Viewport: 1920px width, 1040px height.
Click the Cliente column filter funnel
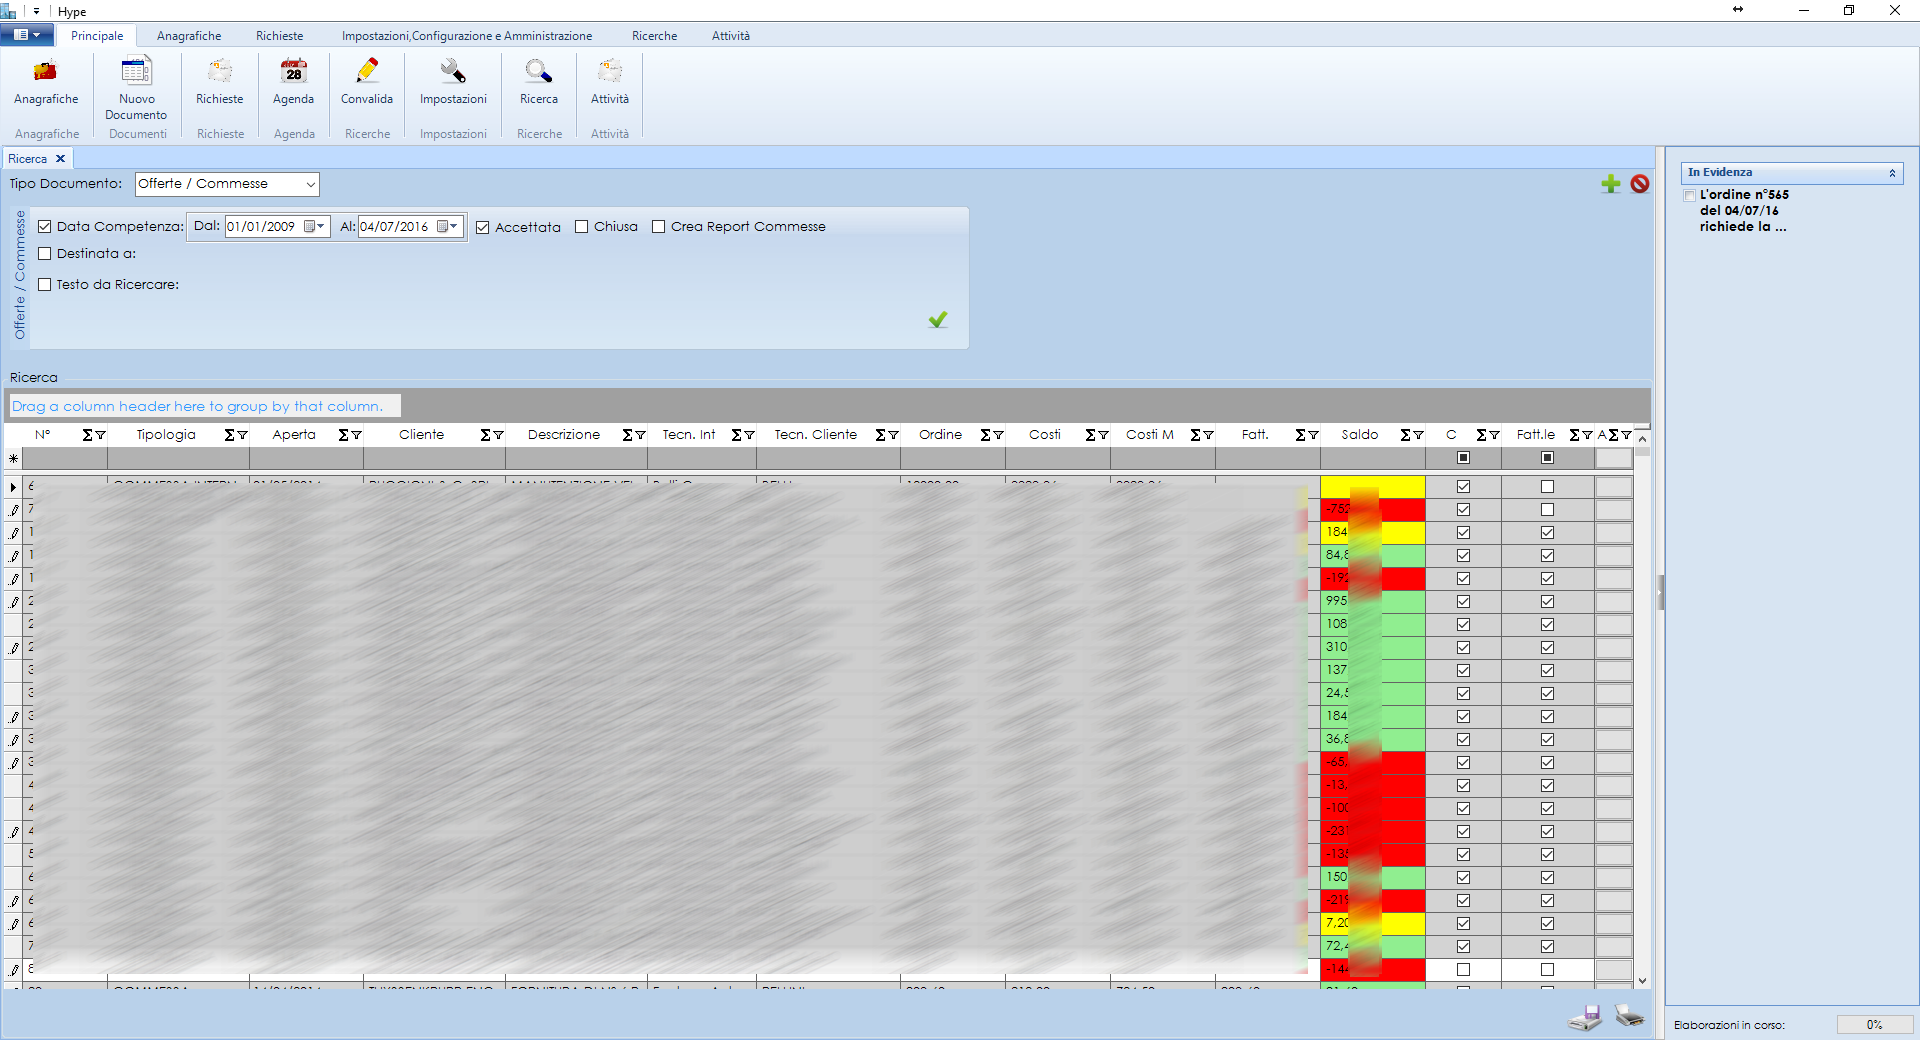(x=498, y=435)
